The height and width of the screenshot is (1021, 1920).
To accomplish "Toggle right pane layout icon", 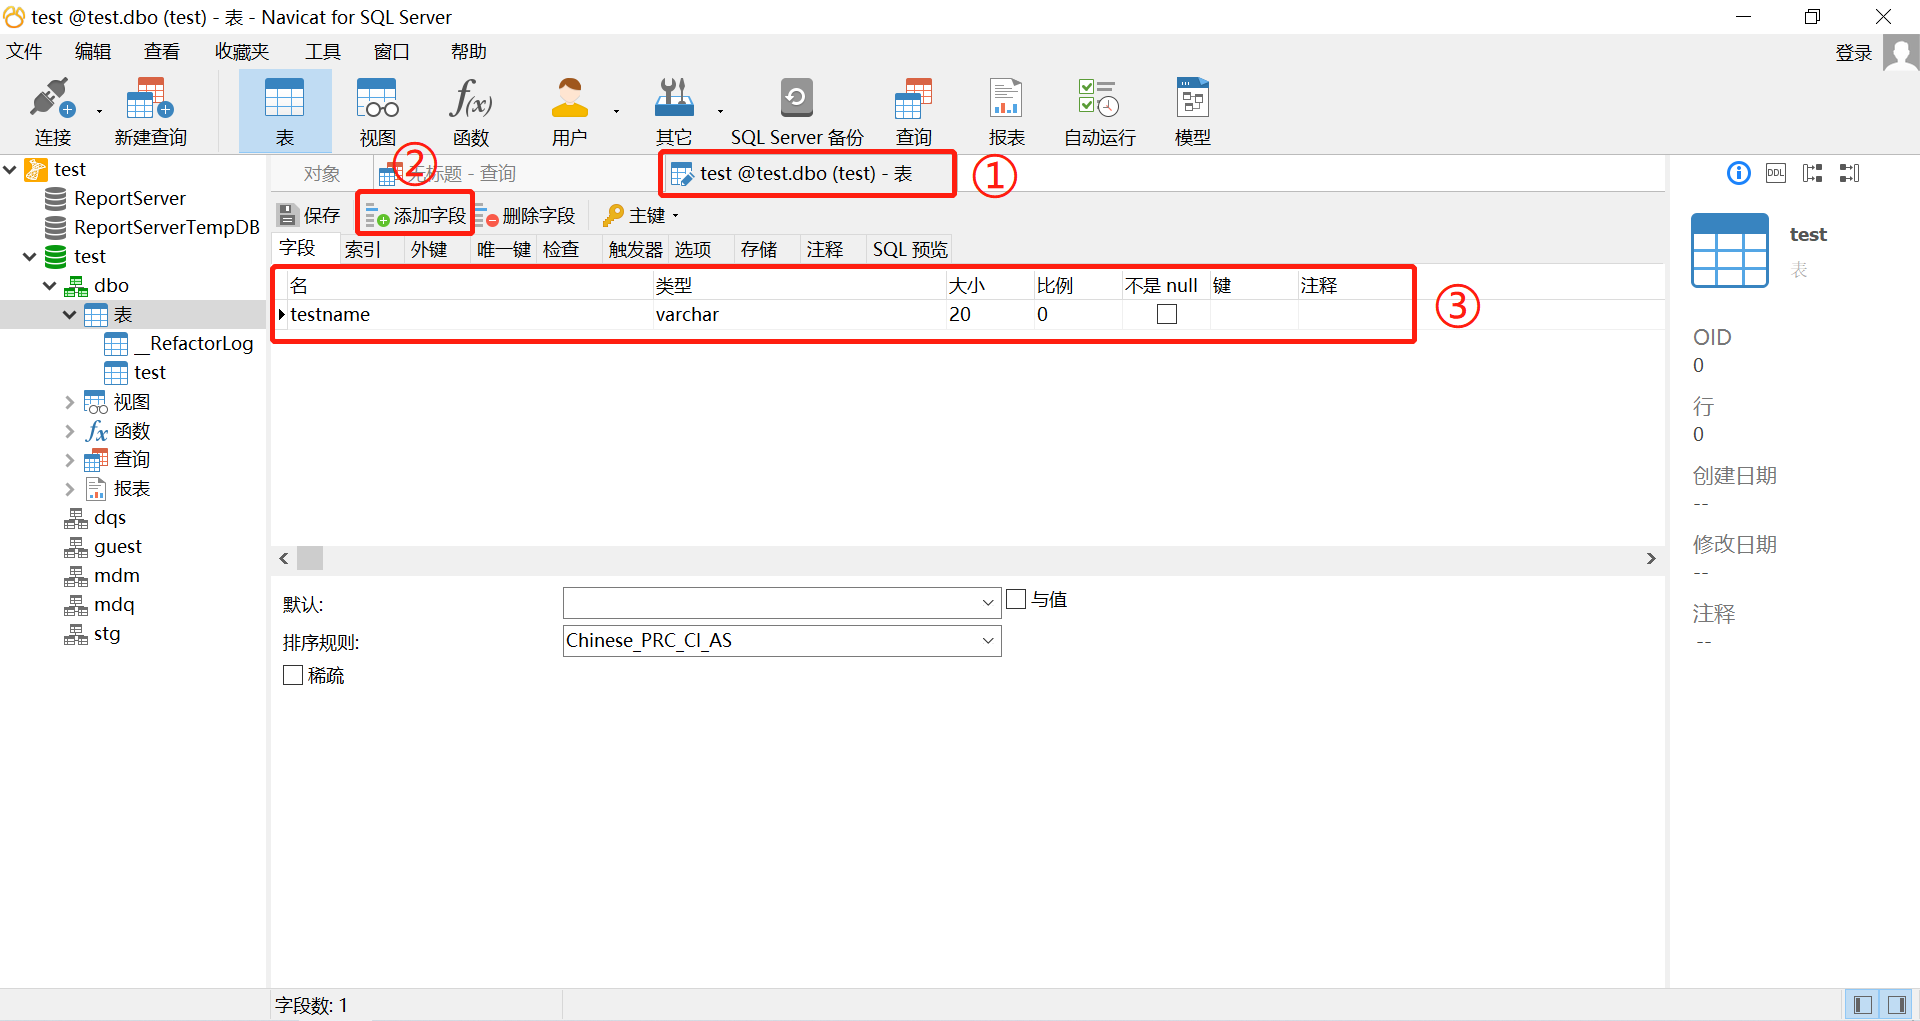I will click(x=1896, y=1004).
